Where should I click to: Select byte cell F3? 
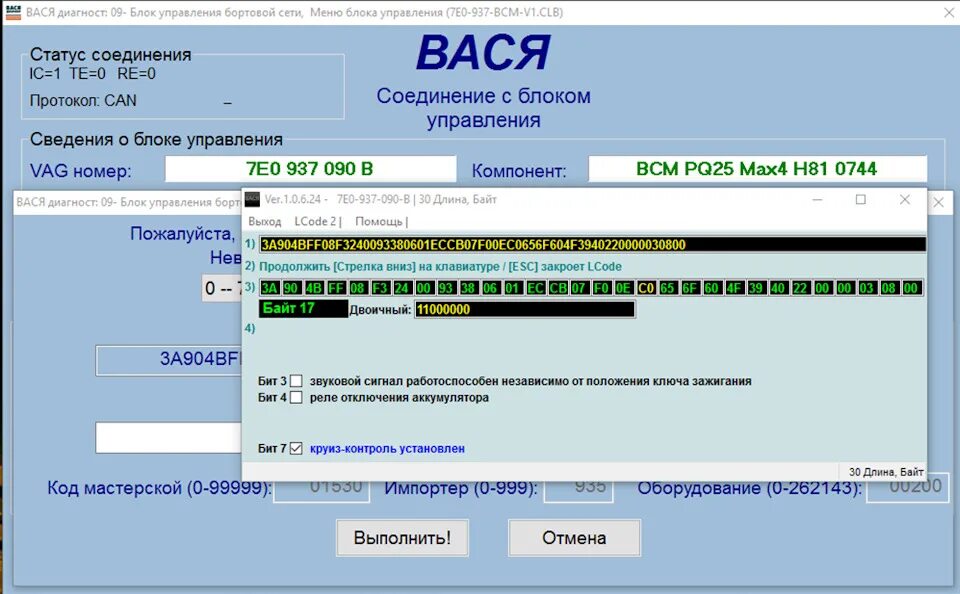click(x=380, y=288)
